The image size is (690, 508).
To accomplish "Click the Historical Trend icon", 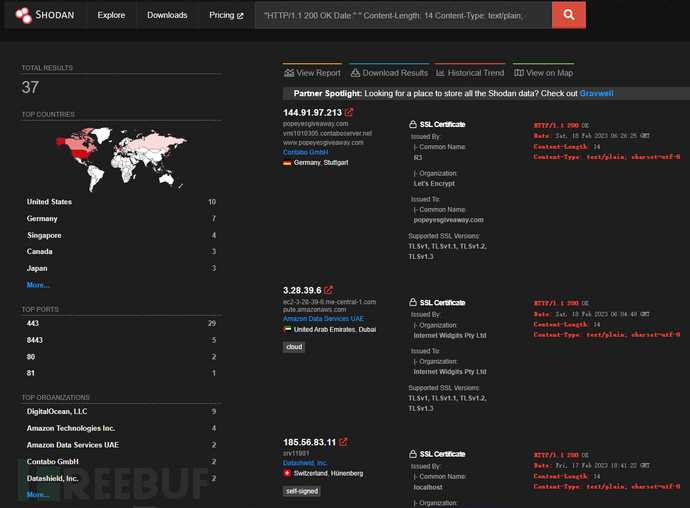I will (440, 72).
